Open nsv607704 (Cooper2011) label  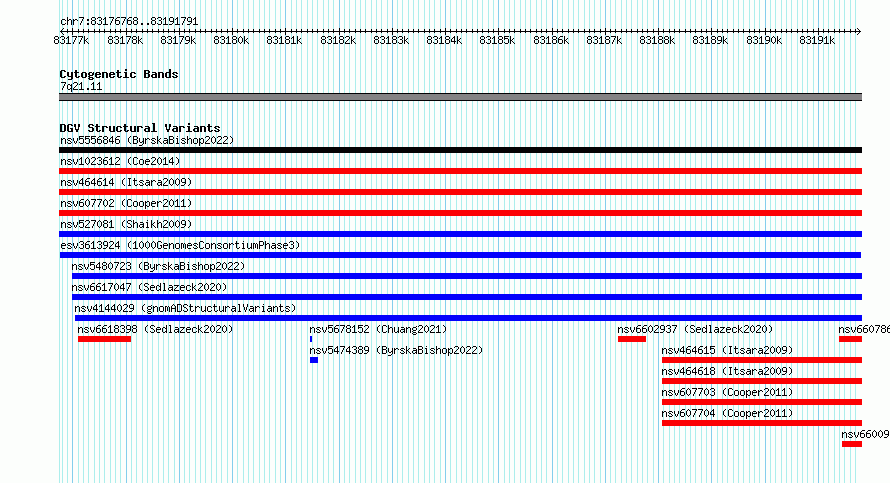(x=727, y=413)
